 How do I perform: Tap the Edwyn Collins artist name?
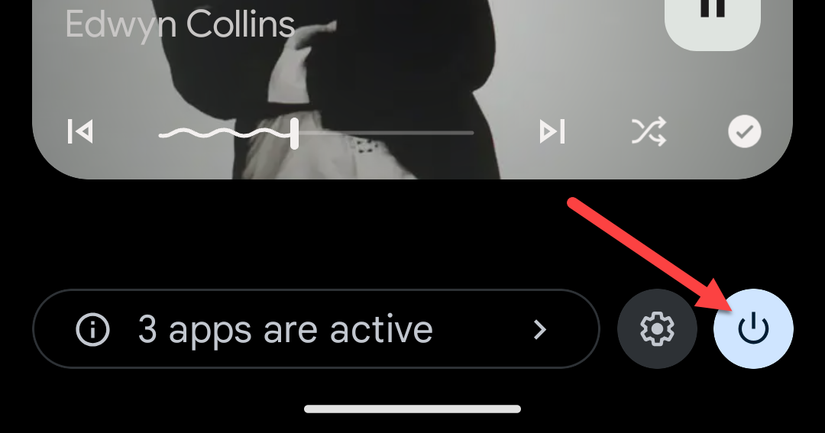[x=180, y=24]
